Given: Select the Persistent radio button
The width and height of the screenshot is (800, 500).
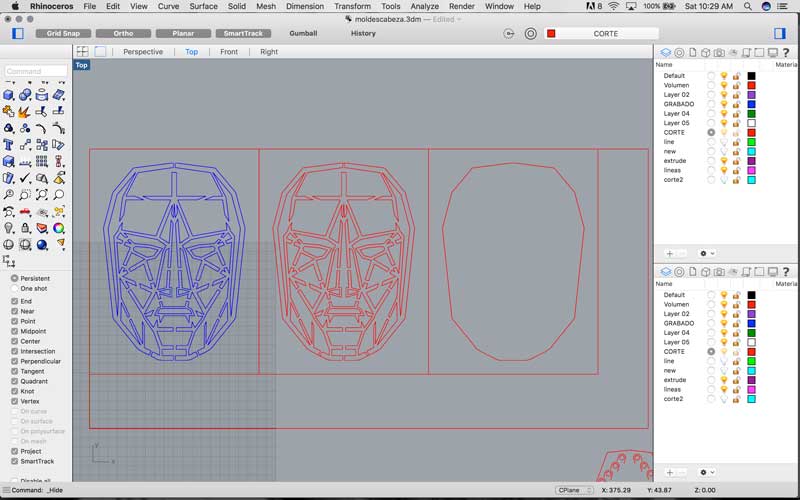Looking at the screenshot, I should pos(15,278).
